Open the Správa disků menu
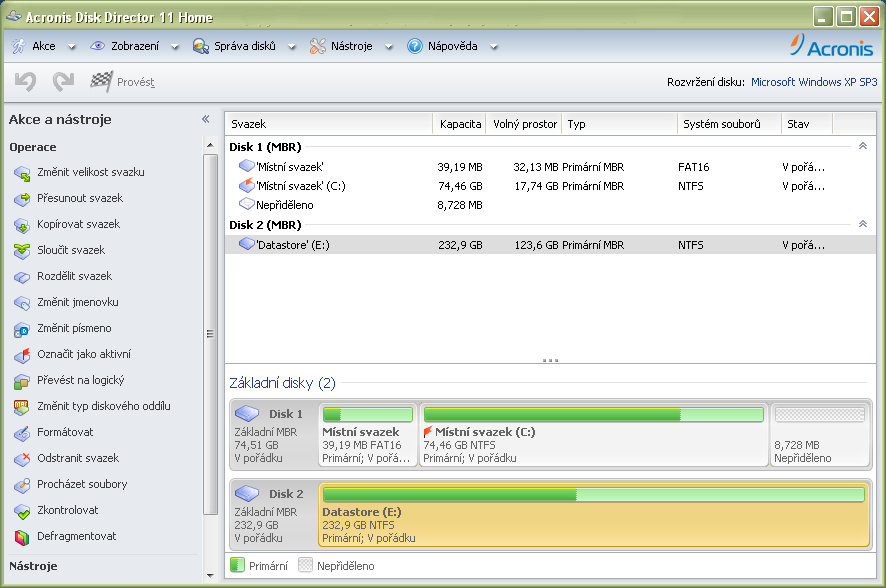886x588 pixels. [x=245, y=46]
